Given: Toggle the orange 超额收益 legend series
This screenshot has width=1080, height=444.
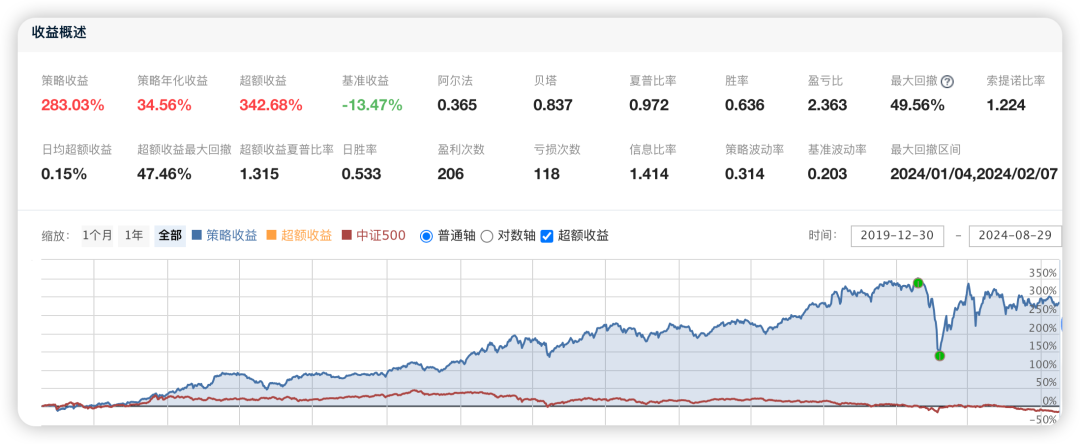Looking at the screenshot, I should coord(299,235).
